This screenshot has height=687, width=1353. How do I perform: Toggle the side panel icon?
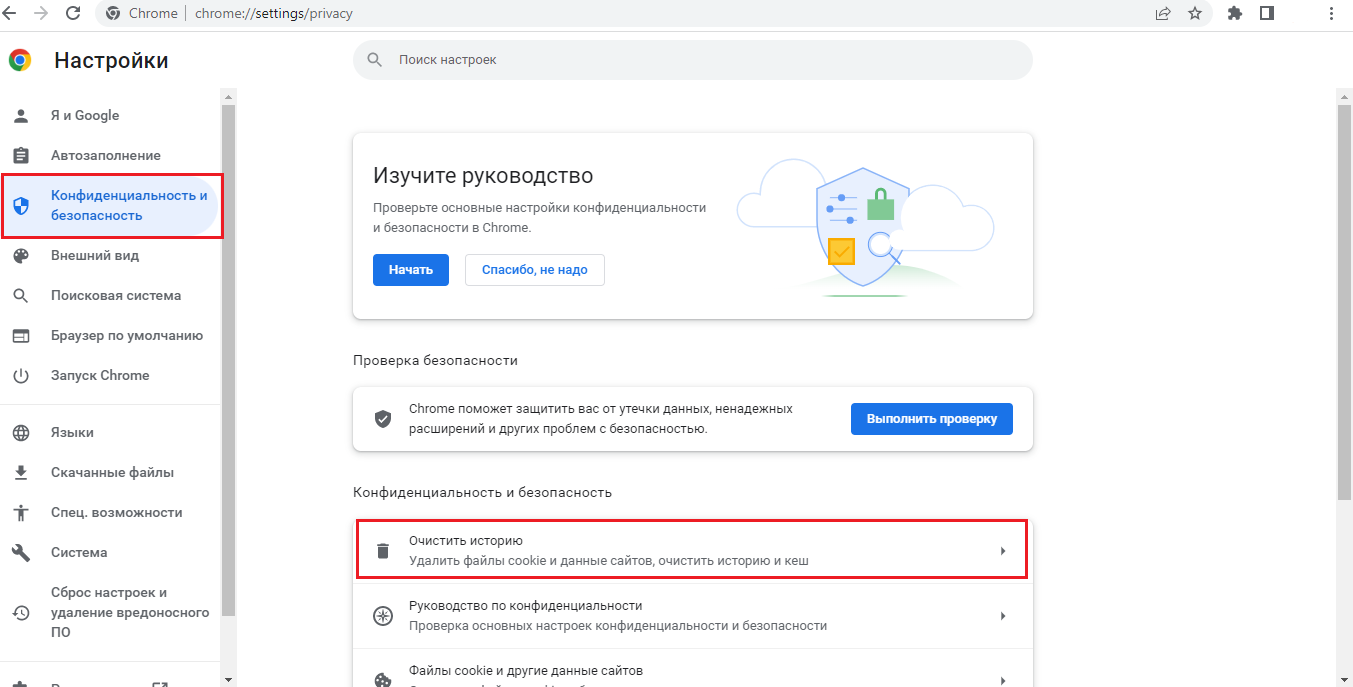tap(1267, 13)
